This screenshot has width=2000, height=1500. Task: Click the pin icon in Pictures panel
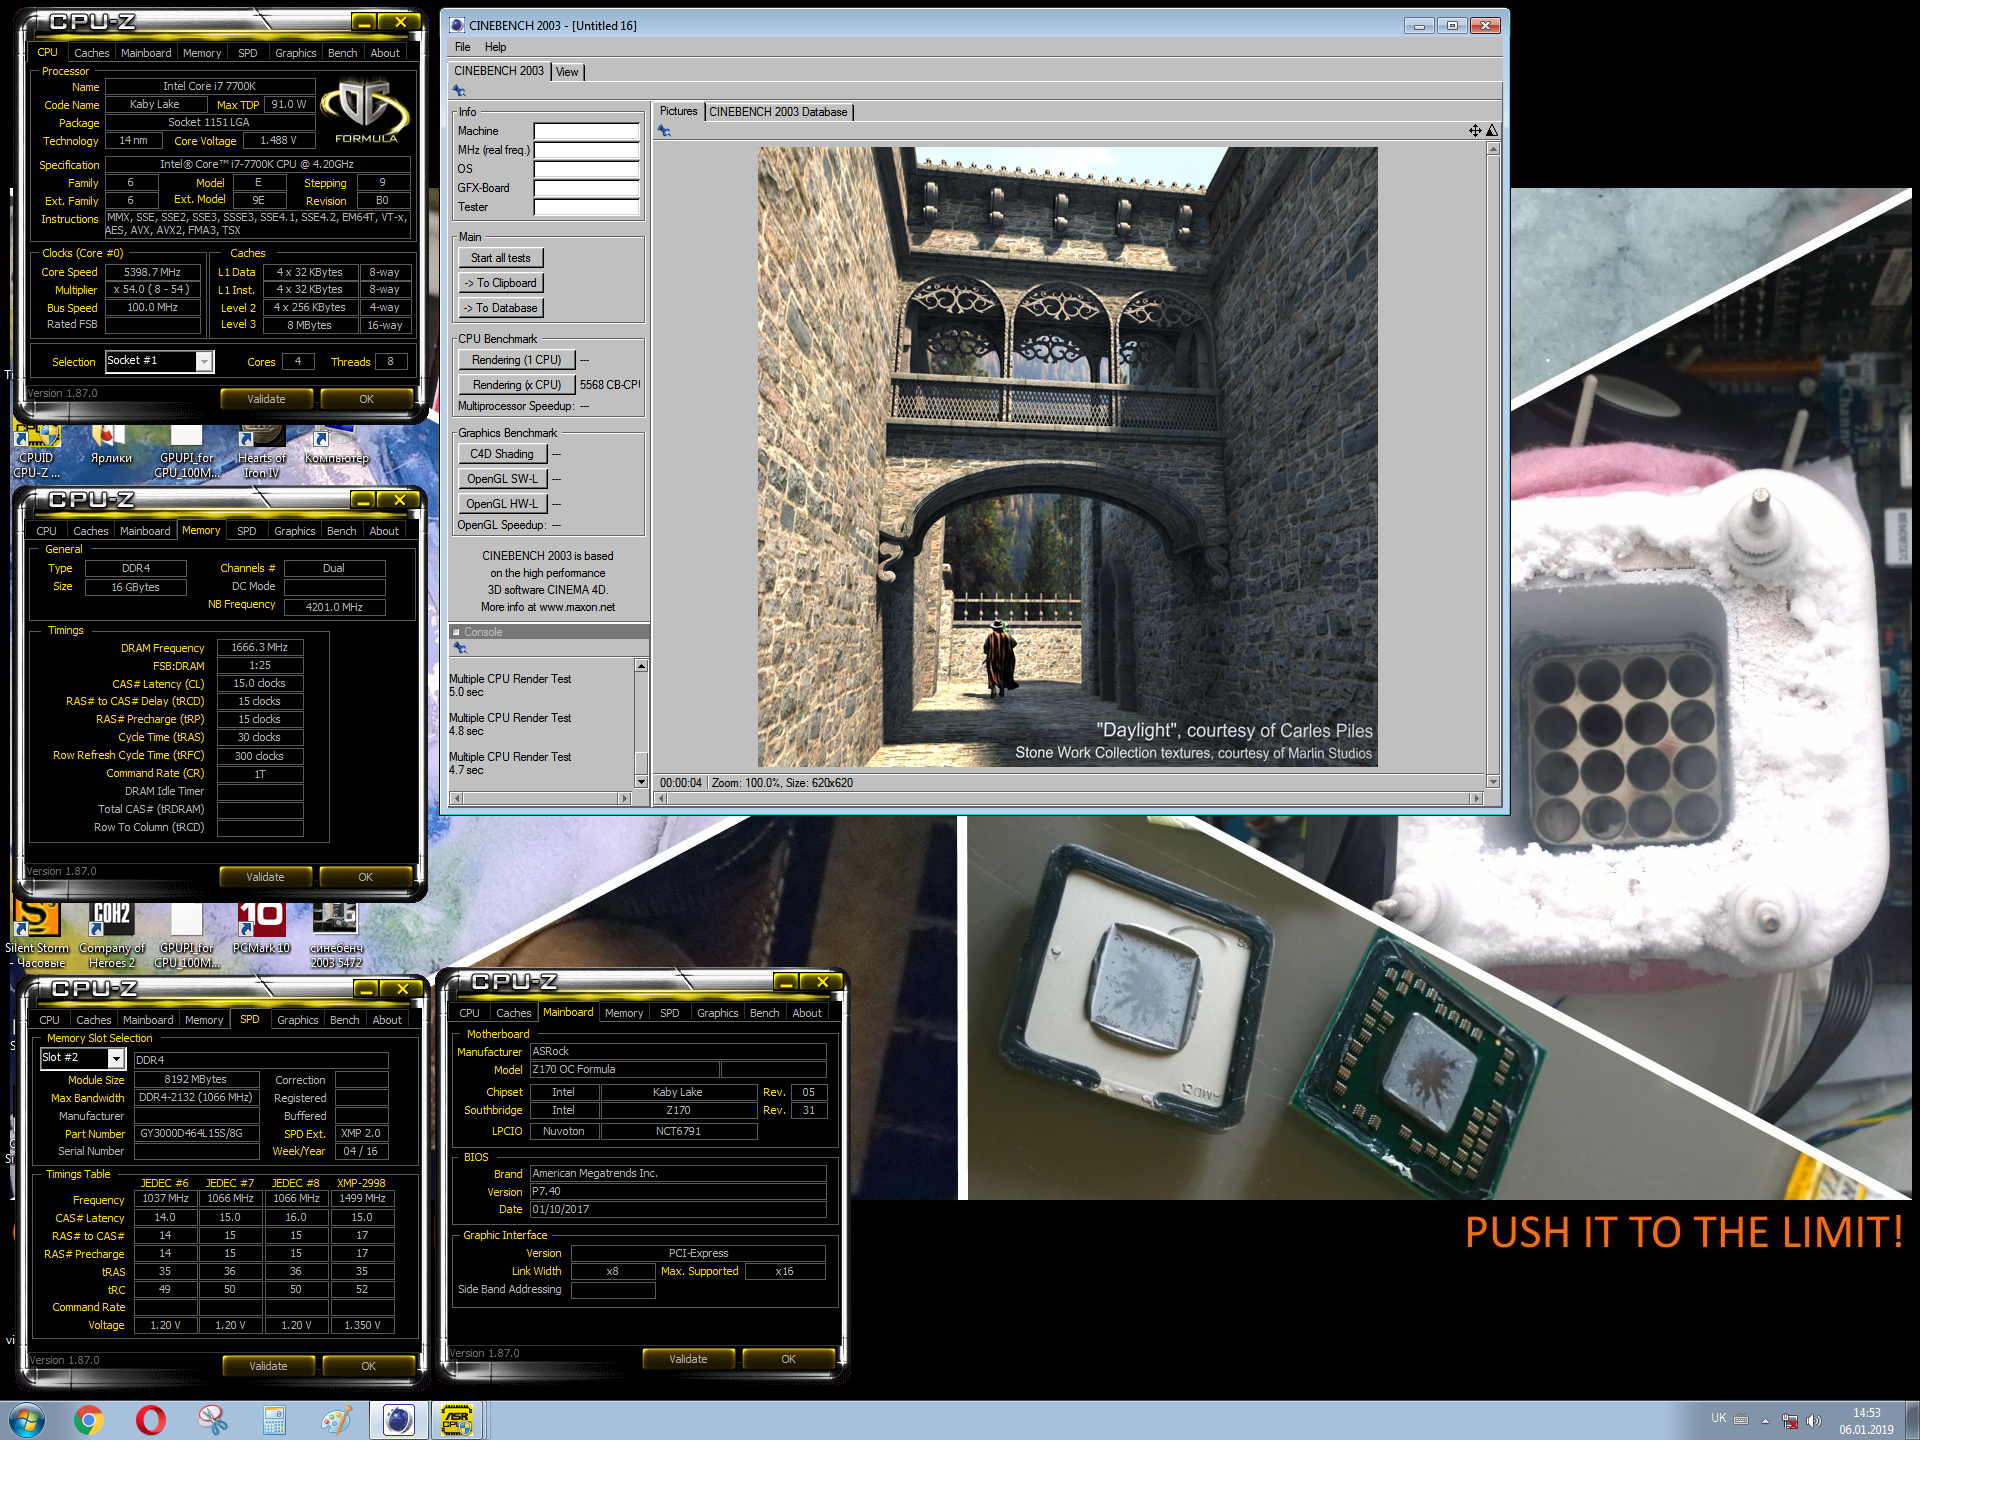pyautogui.click(x=664, y=131)
